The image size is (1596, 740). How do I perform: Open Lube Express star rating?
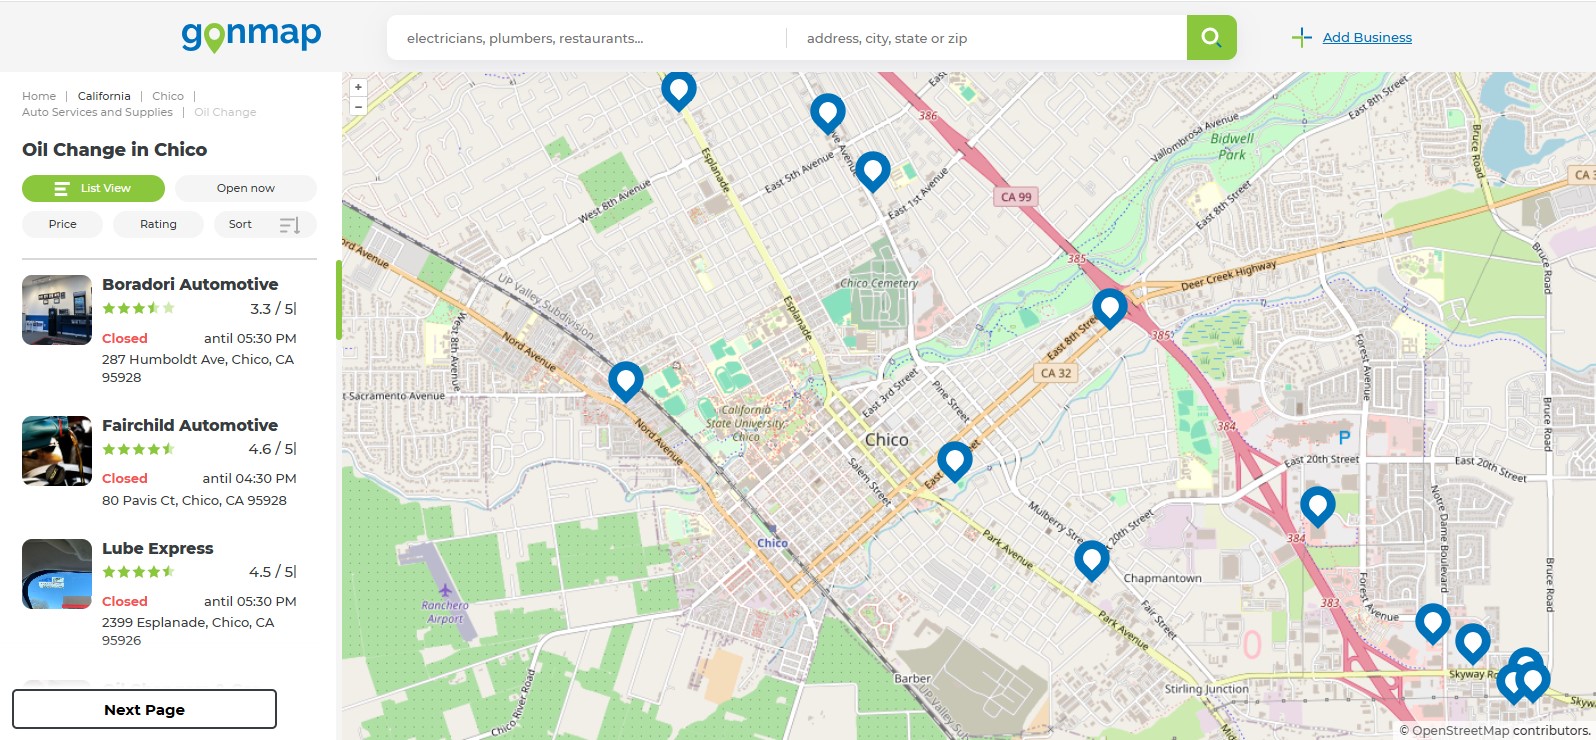pyautogui.click(x=138, y=572)
